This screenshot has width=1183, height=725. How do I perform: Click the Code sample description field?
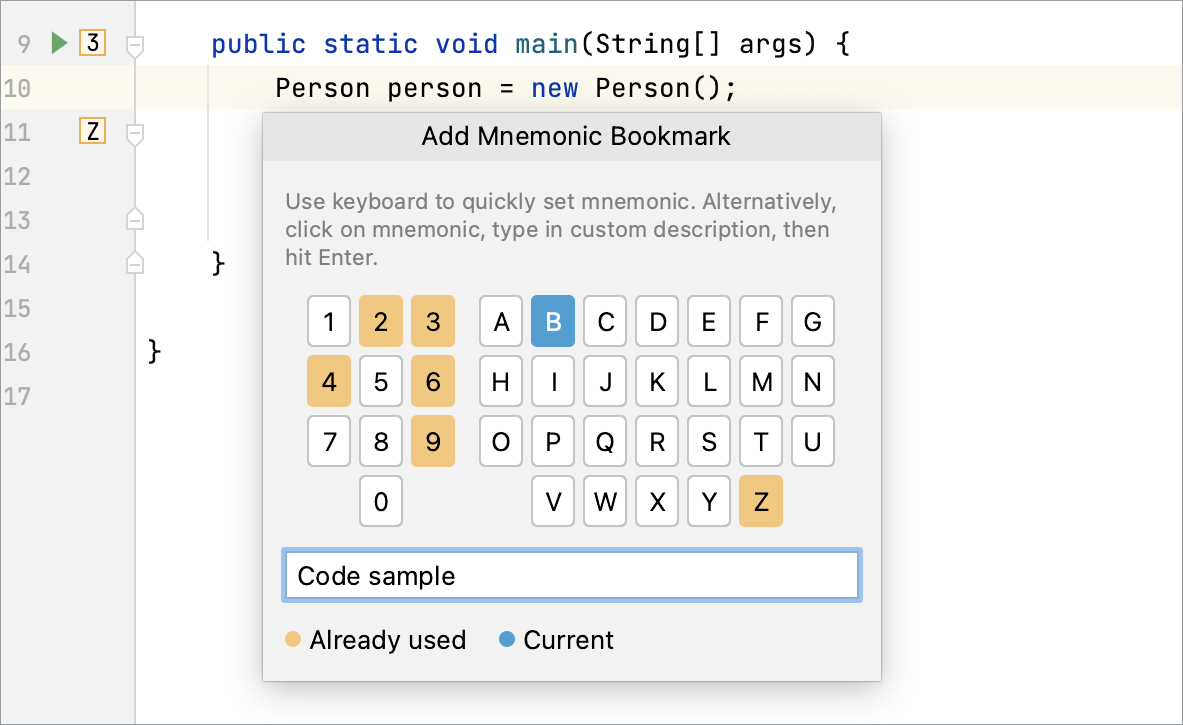pos(572,576)
